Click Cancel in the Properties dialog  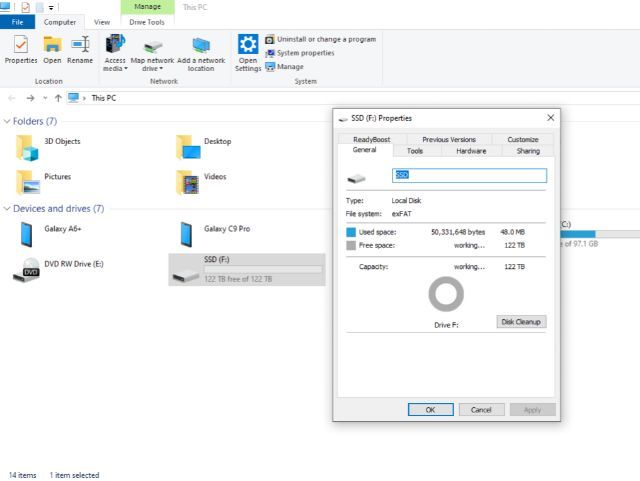click(481, 410)
